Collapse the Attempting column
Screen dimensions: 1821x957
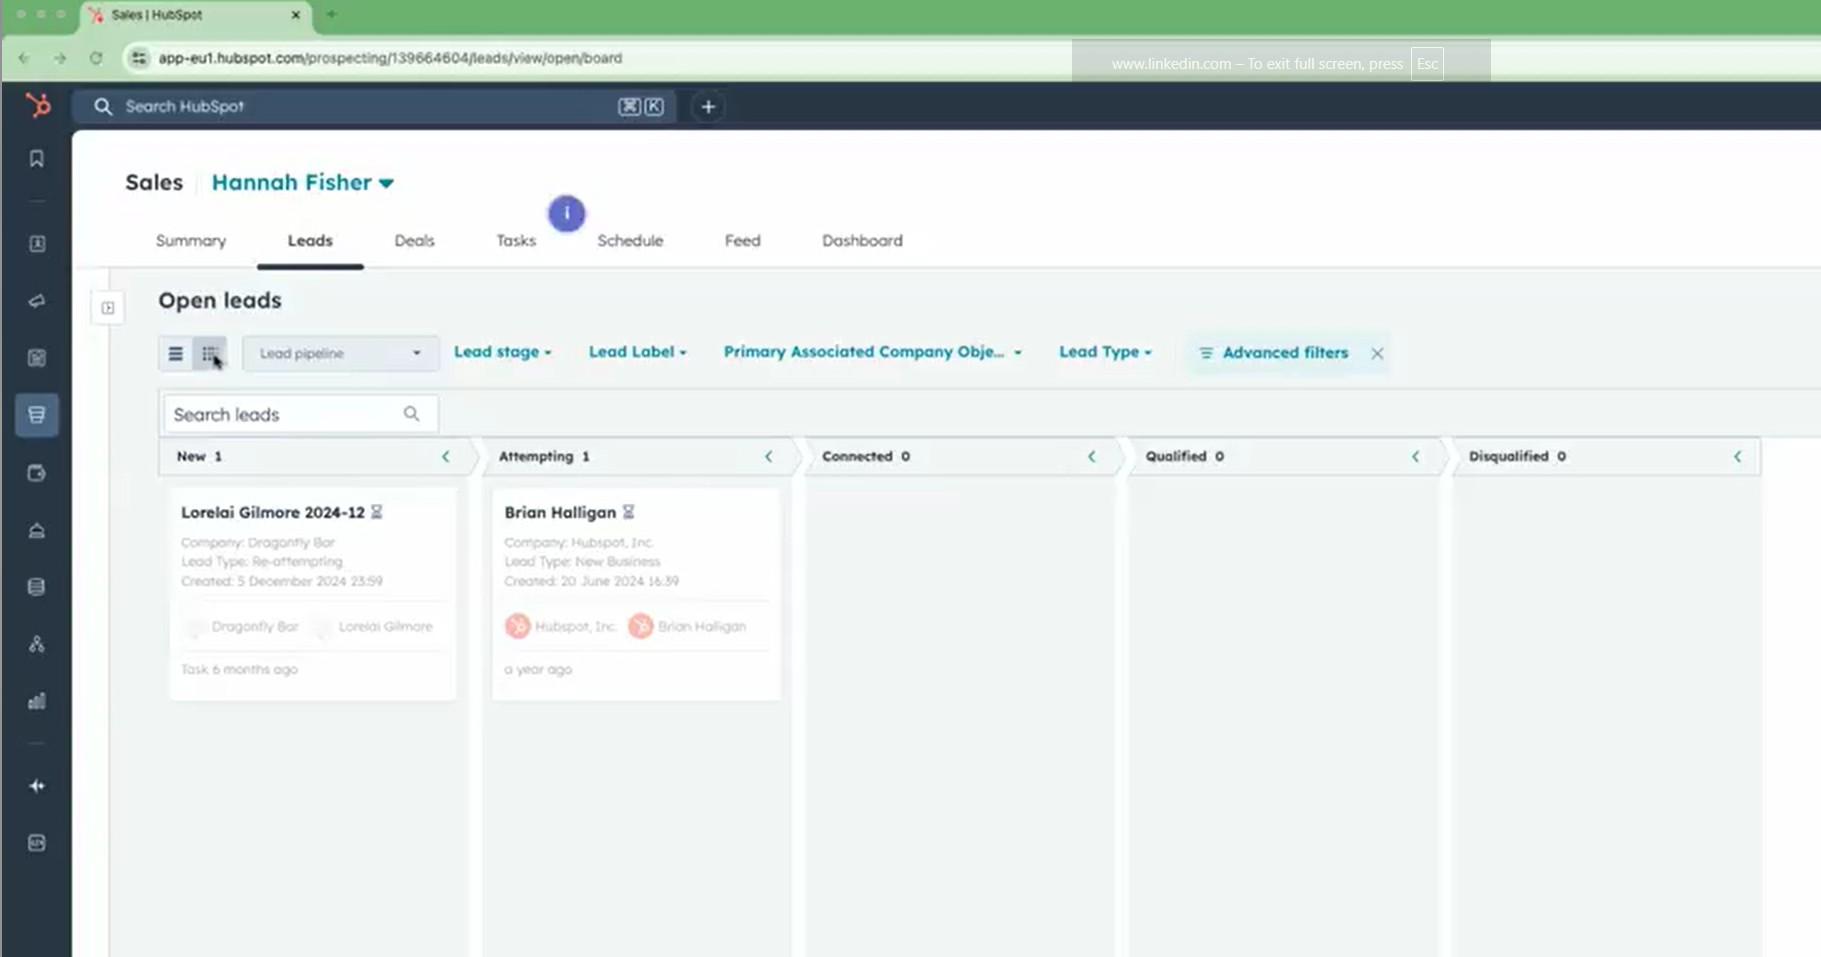coord(768,456)
